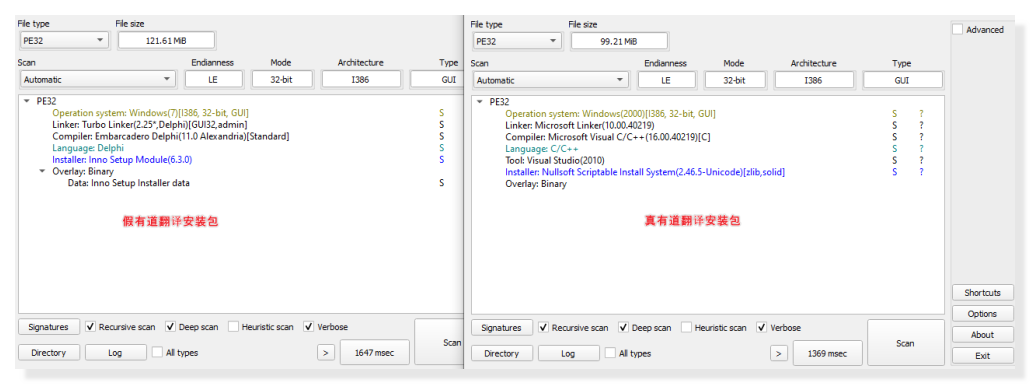Click the Exit button
Viewport: 1030px width, 384px height.
[982, 356]
